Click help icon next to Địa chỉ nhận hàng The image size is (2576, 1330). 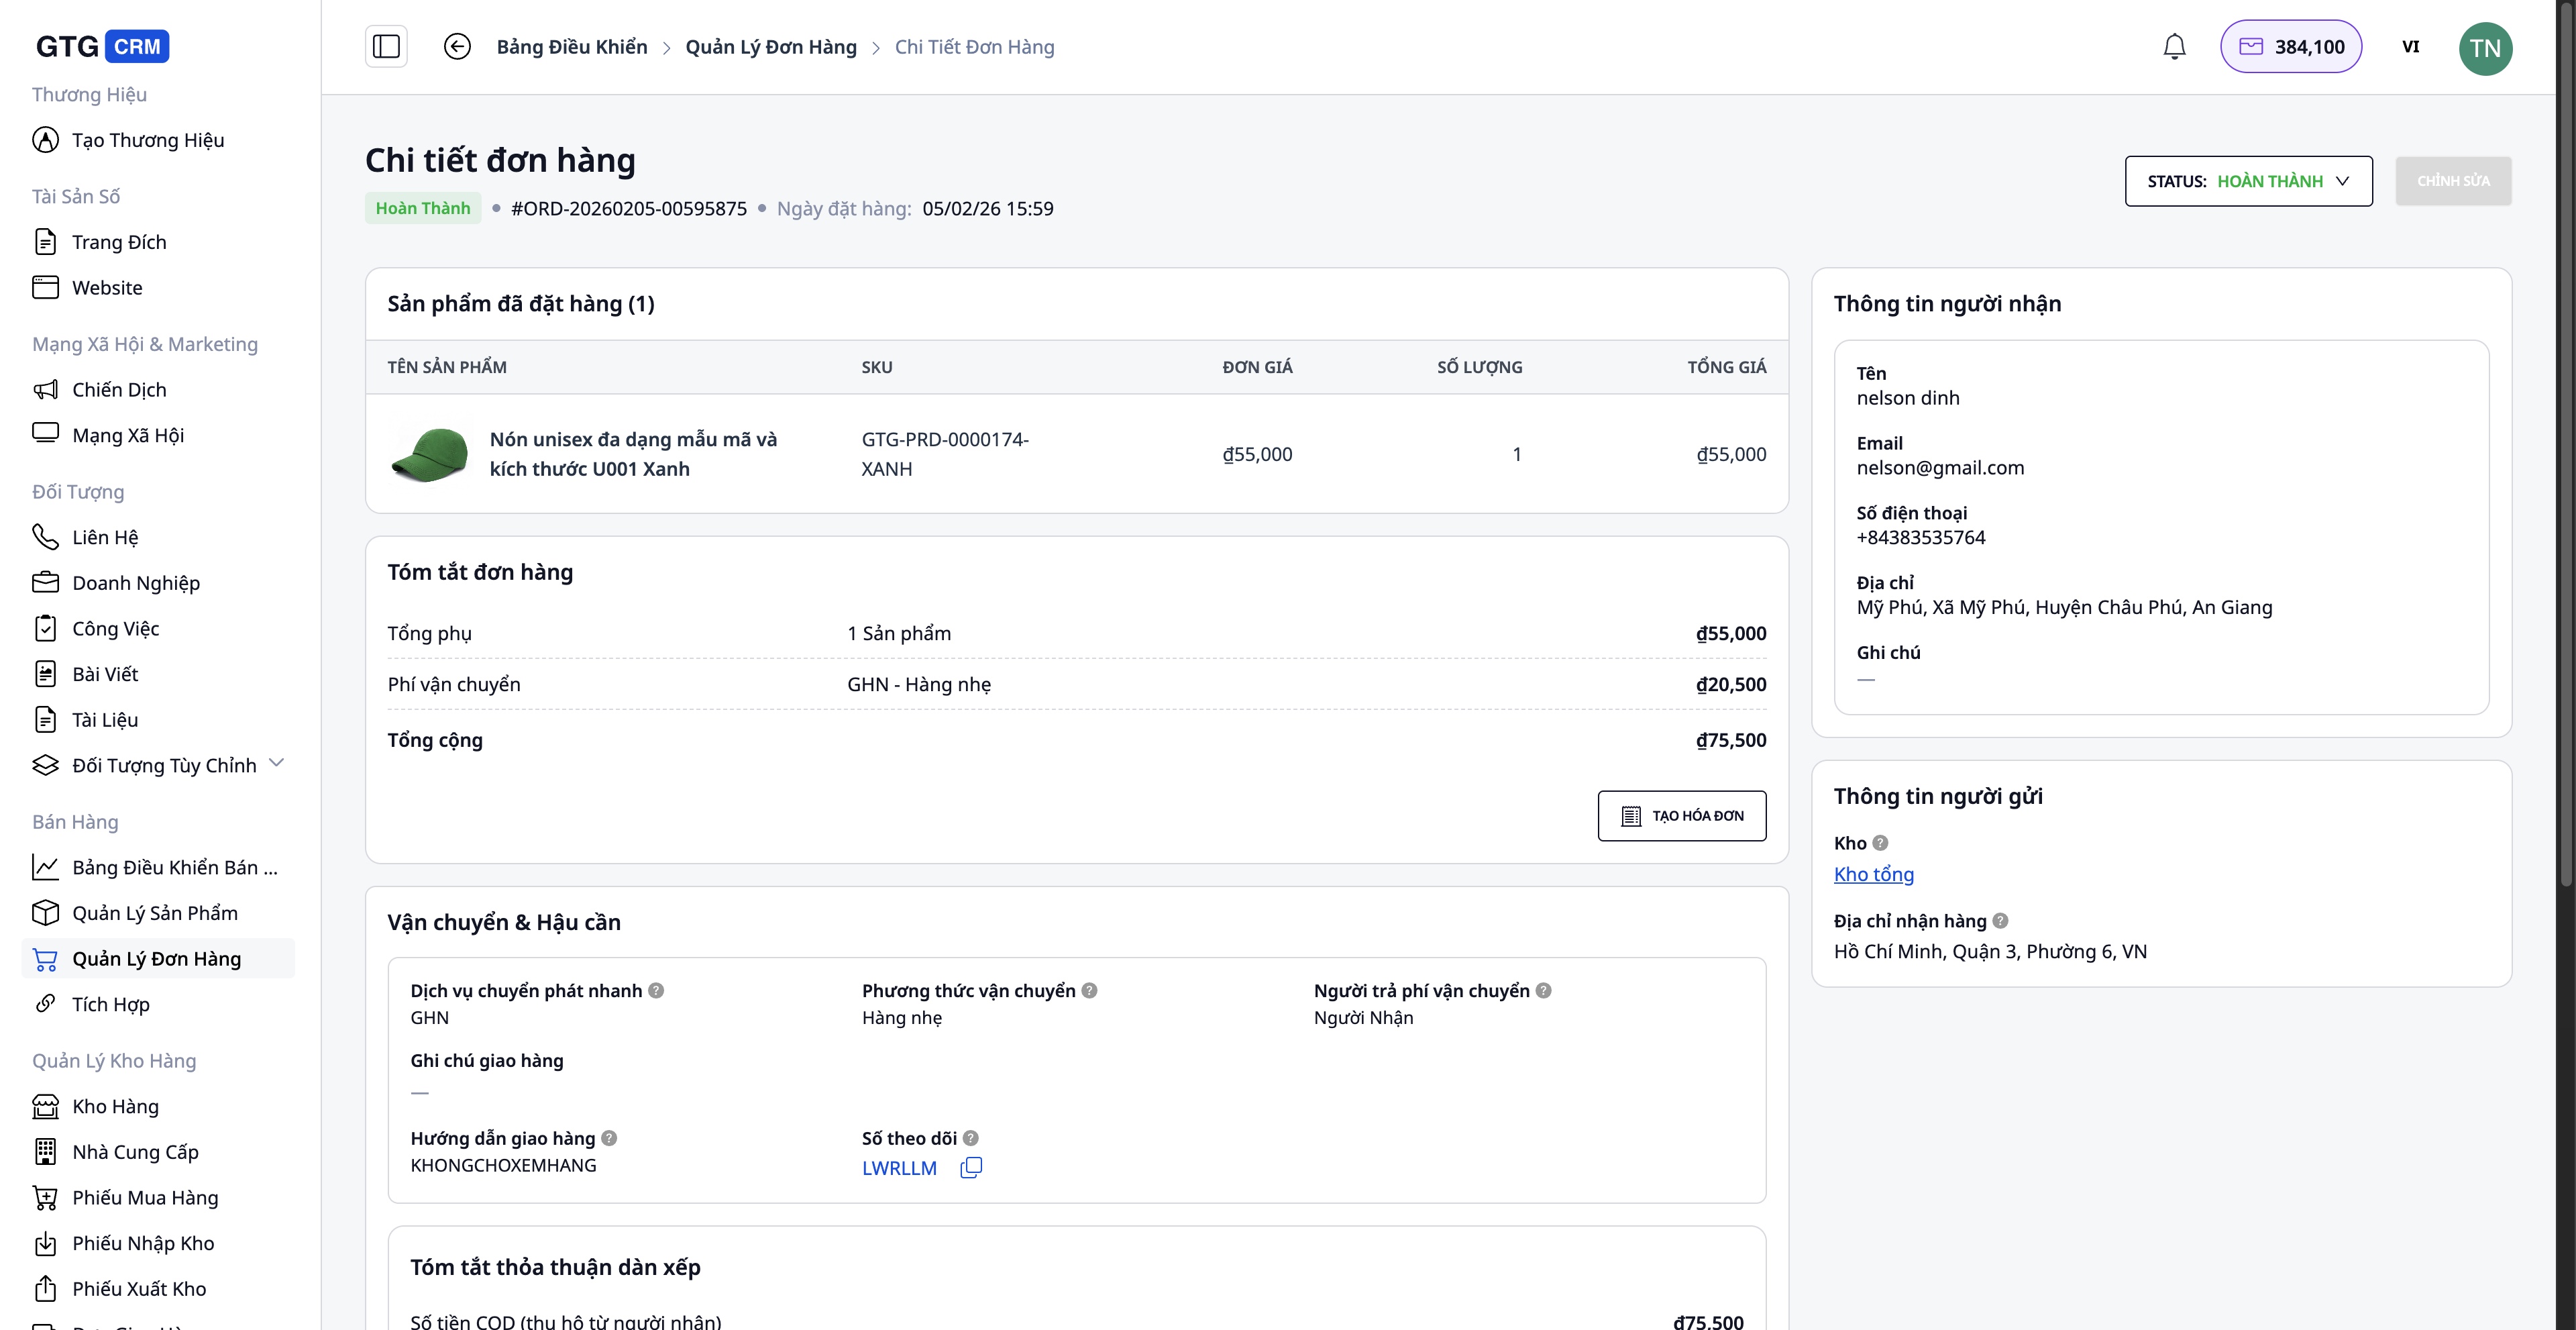2000,920
